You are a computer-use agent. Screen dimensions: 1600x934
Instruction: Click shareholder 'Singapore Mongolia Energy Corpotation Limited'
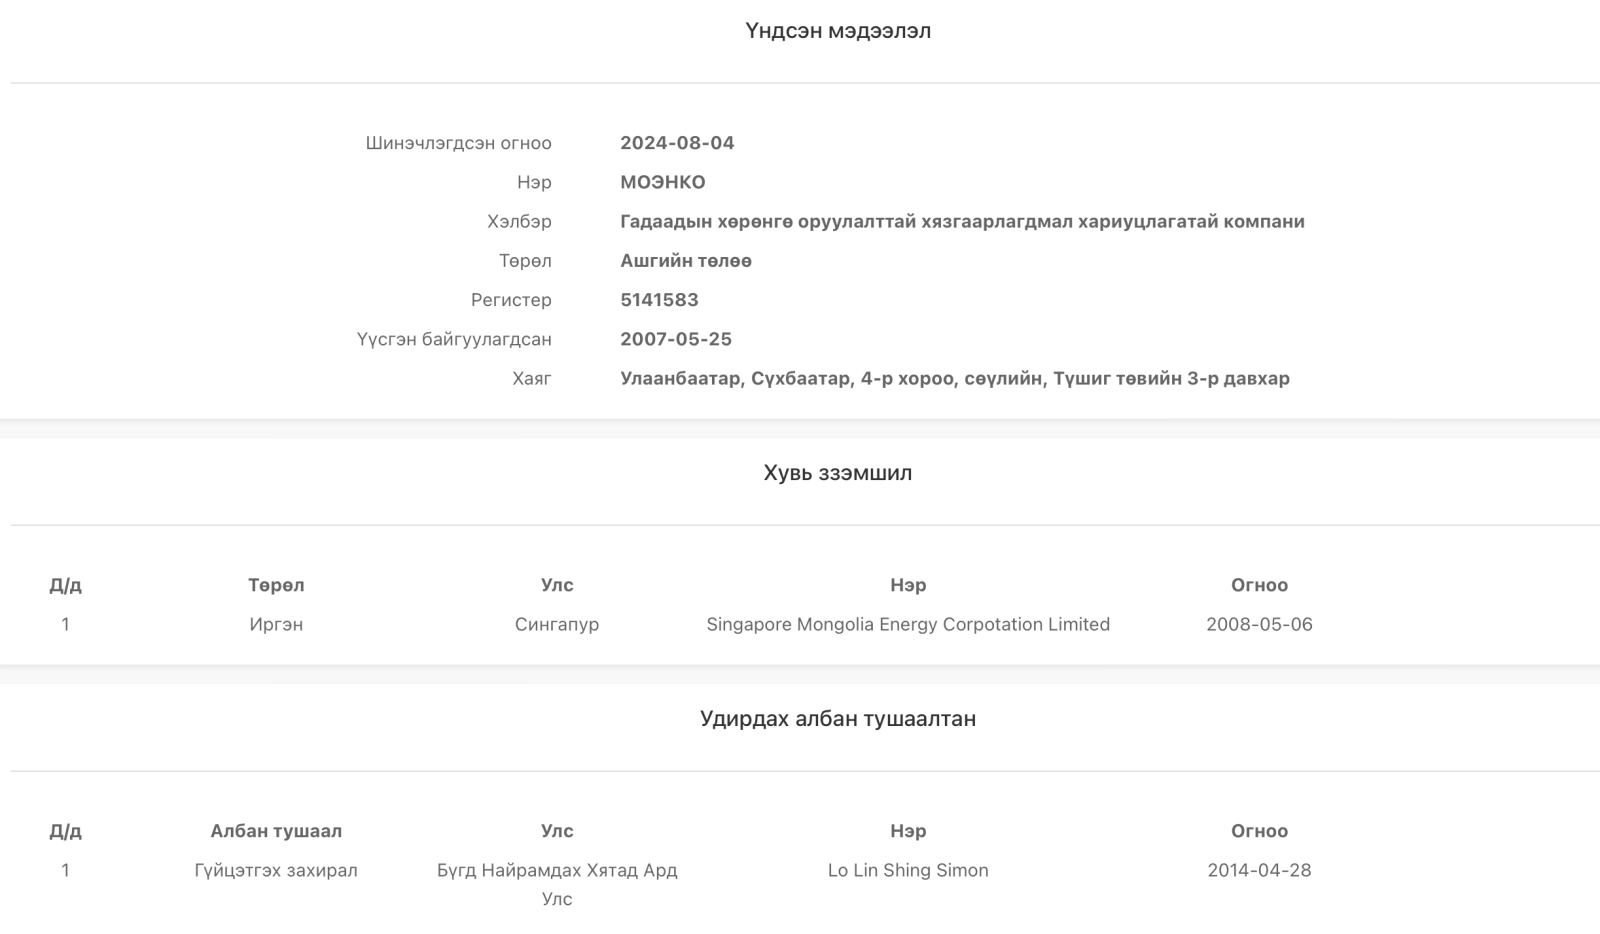coord(908,624)
